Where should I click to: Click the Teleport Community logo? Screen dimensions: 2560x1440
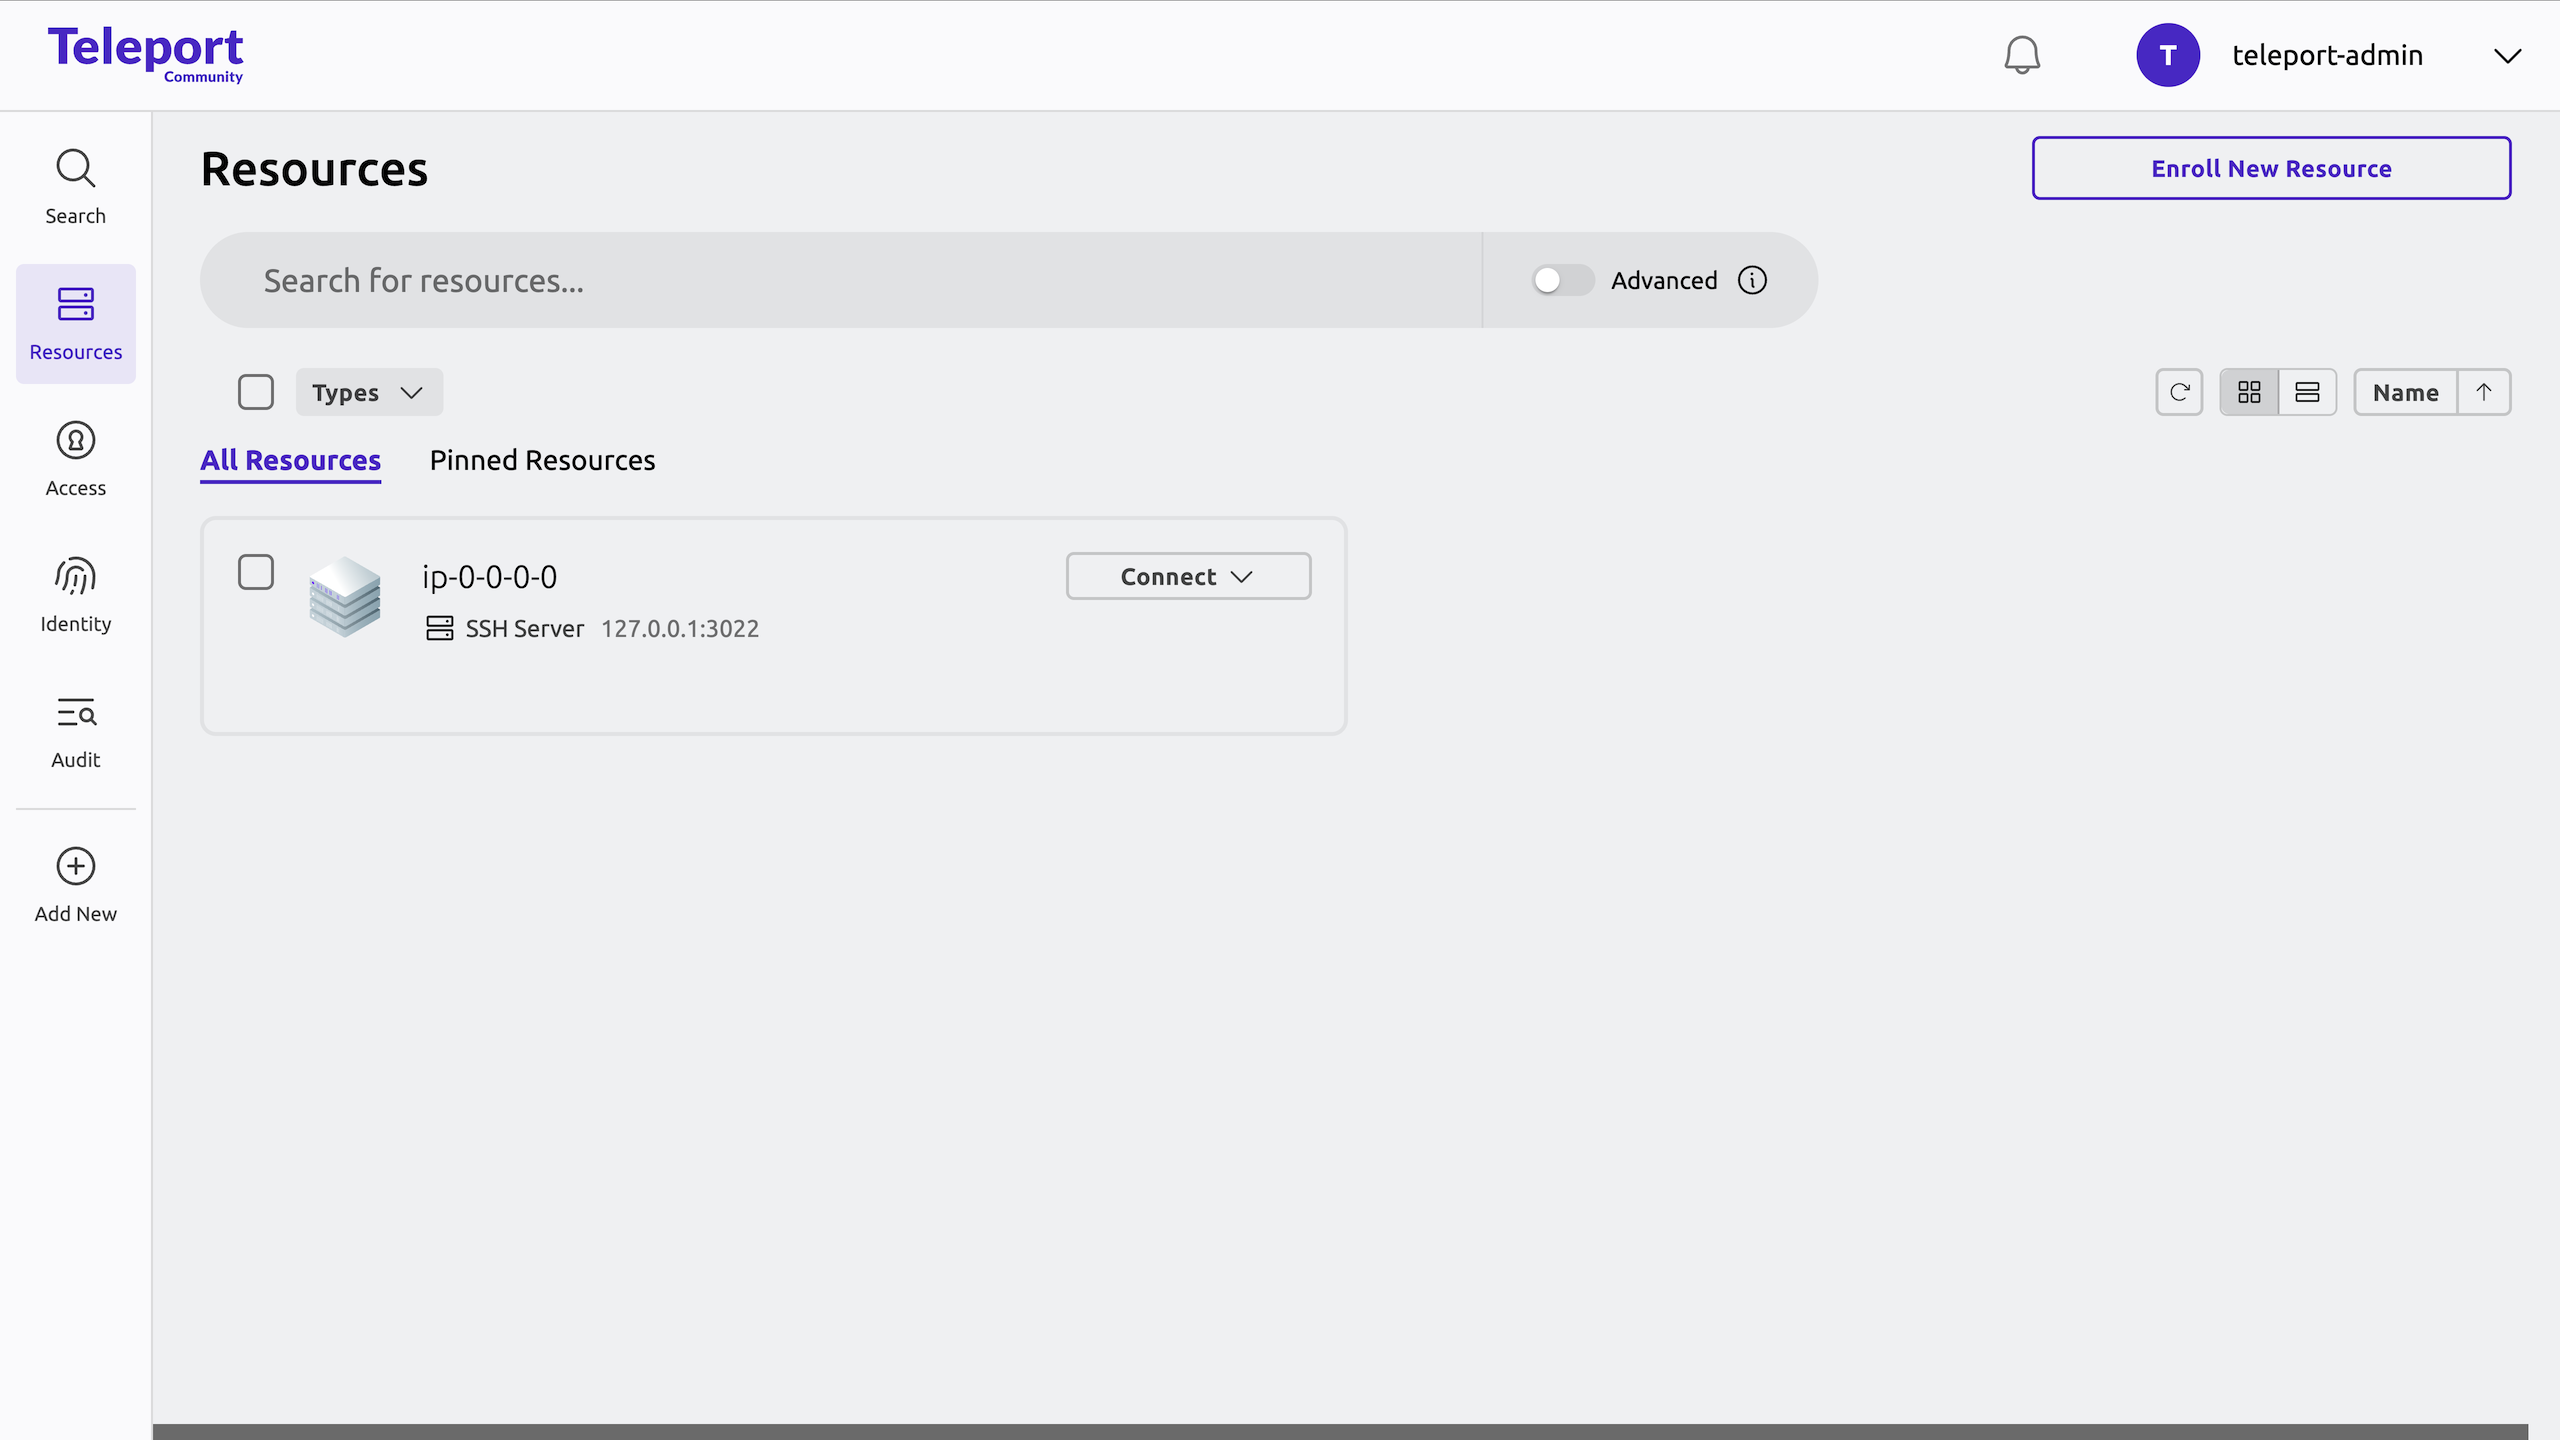(146, 52)
